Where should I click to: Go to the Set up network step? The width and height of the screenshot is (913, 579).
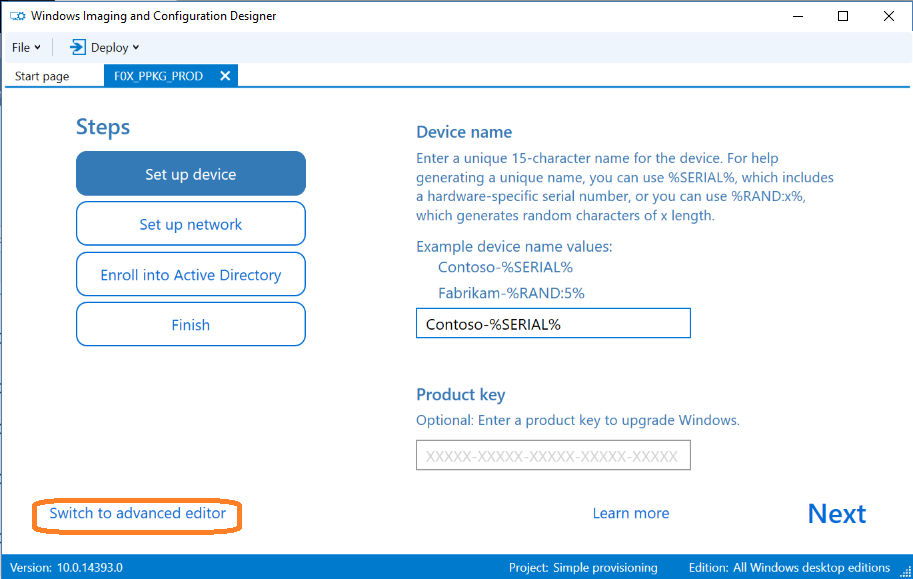[190, 224]
